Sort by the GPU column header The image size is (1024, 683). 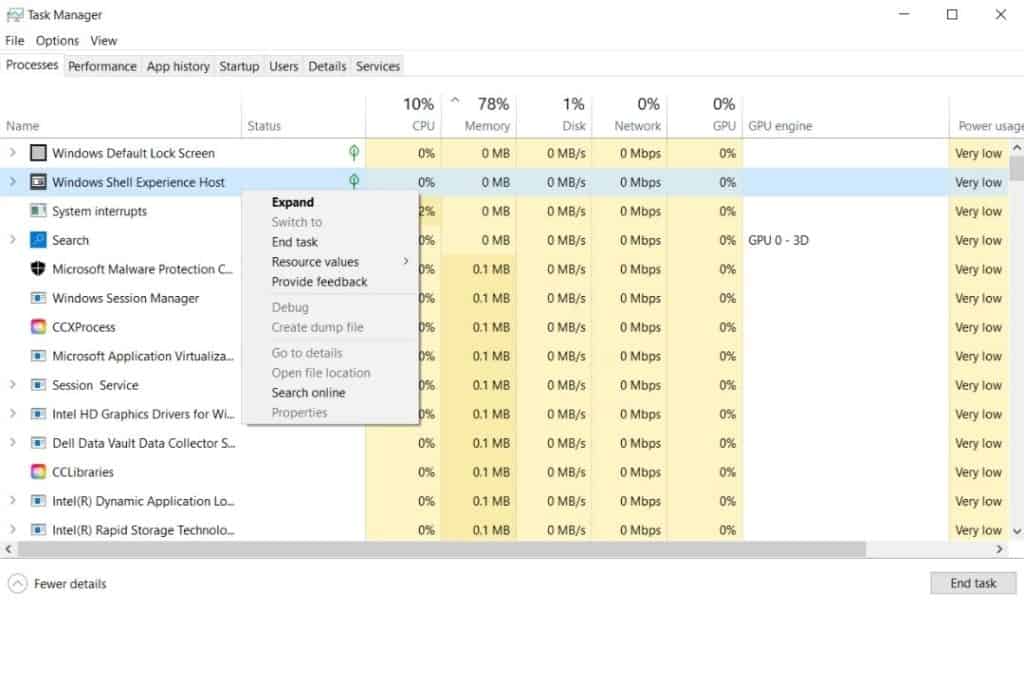705,116
